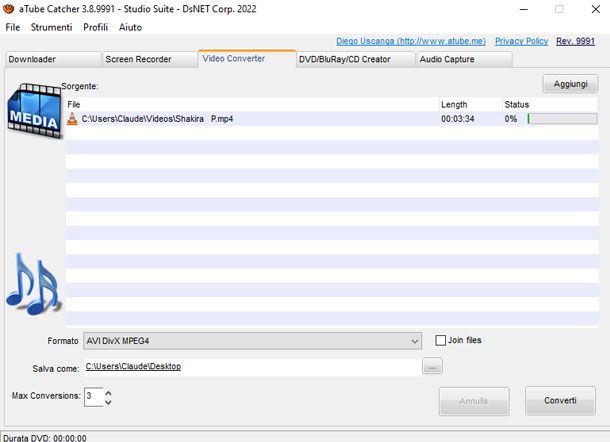This screenshot has width=610, height=442.
Task: Click the Converti button
Action: (560, 401)
